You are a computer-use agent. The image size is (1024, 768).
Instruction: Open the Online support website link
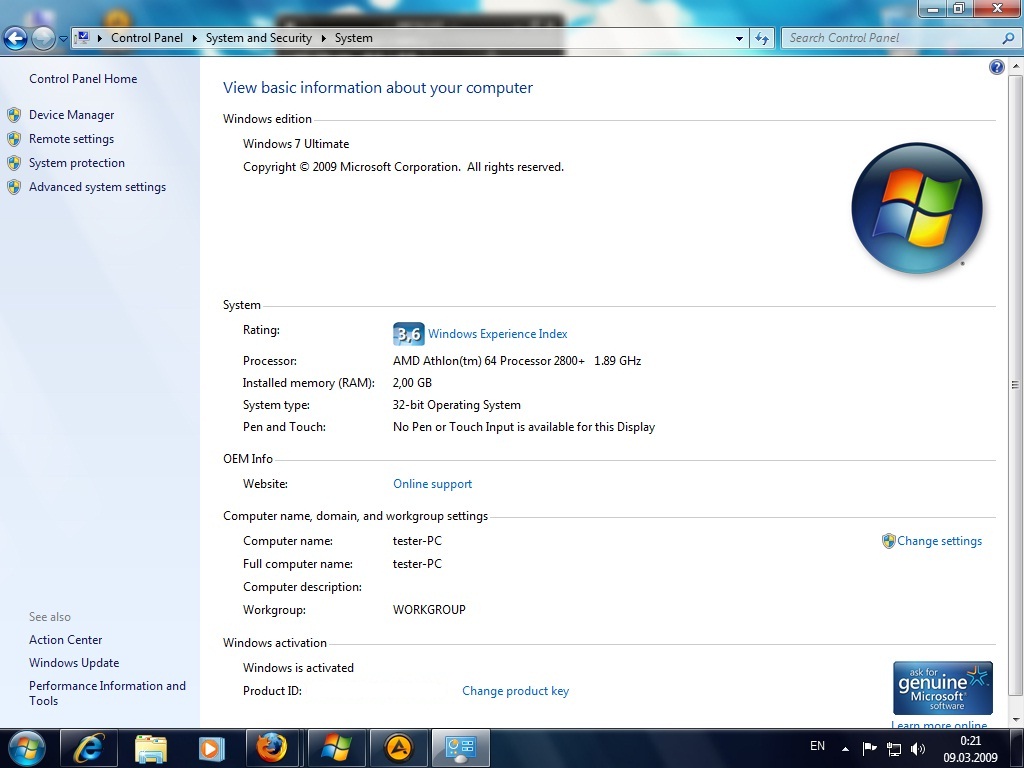click(x=432, y=484)
